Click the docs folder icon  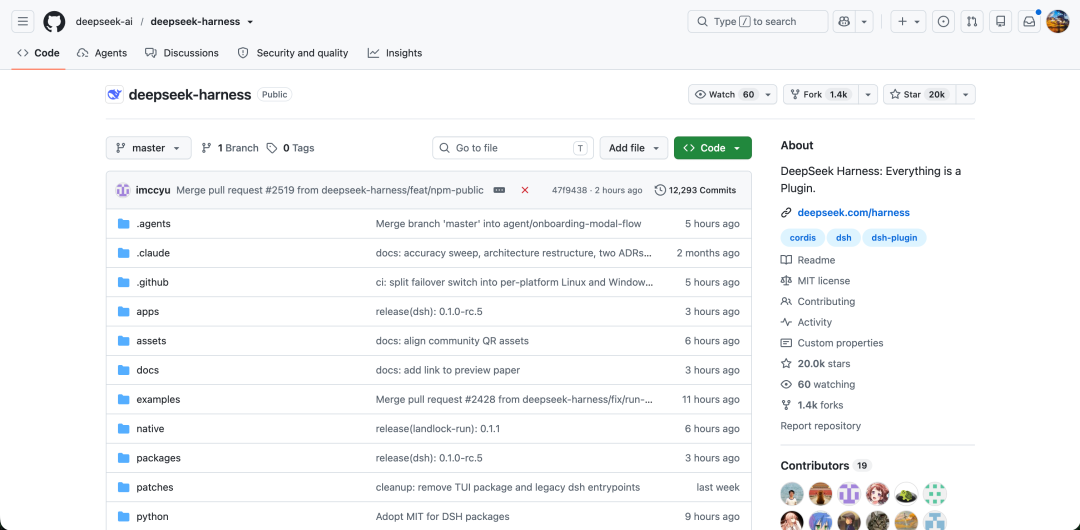coord(124,370)
